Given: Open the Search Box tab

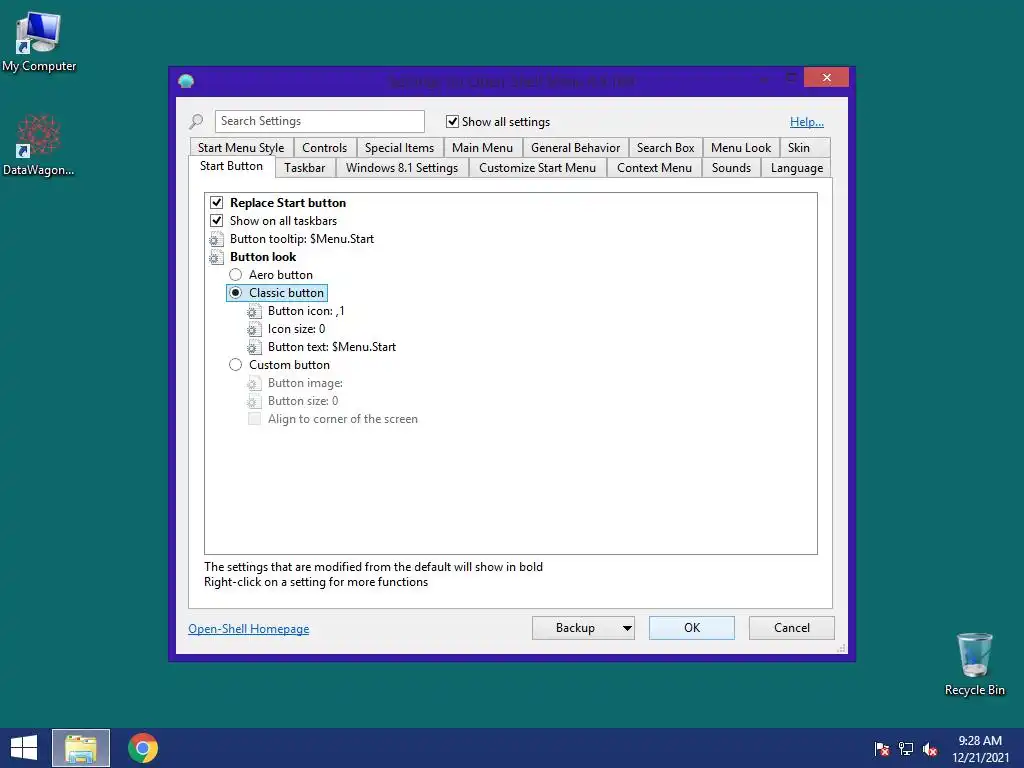Looking at the screenshot, I should [x=665, y=148].
